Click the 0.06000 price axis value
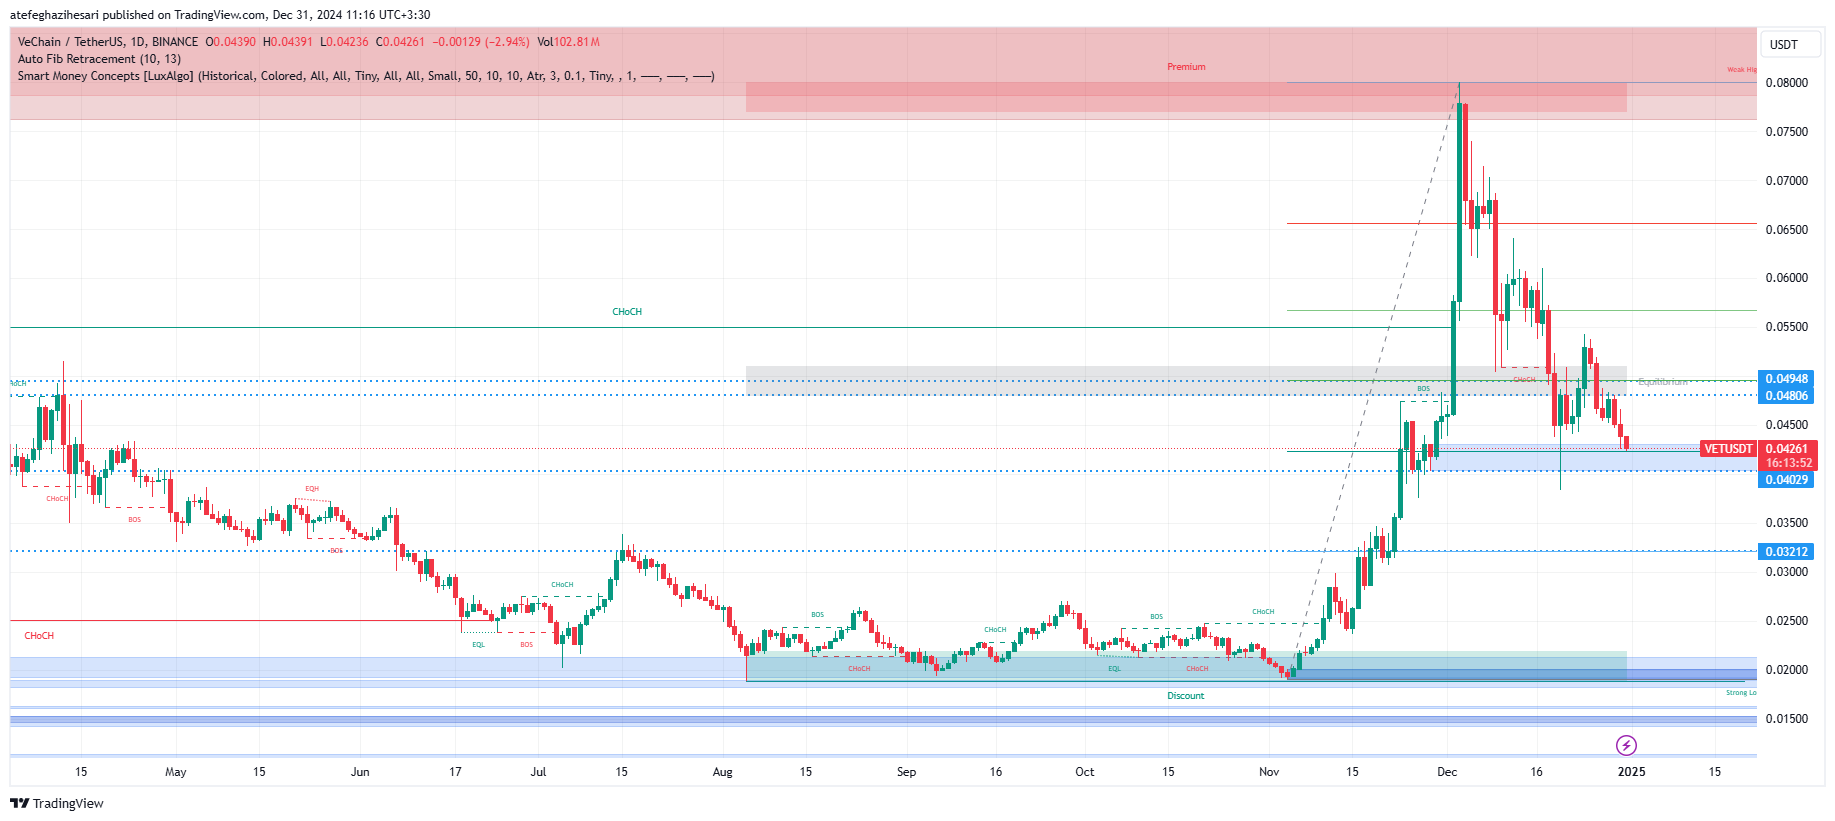Image resolution: width=1835 pixels, height=821 pixels. [x=1786, y=278]
